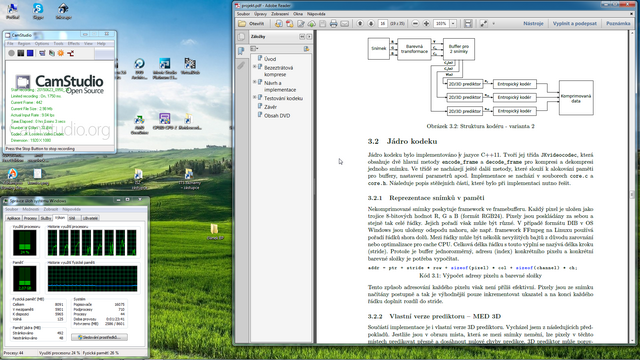Click the vertical scrollbar of the PDF document
Image resolution: width=640 pixels, height=360 pixels.
(x=632, y=187)
